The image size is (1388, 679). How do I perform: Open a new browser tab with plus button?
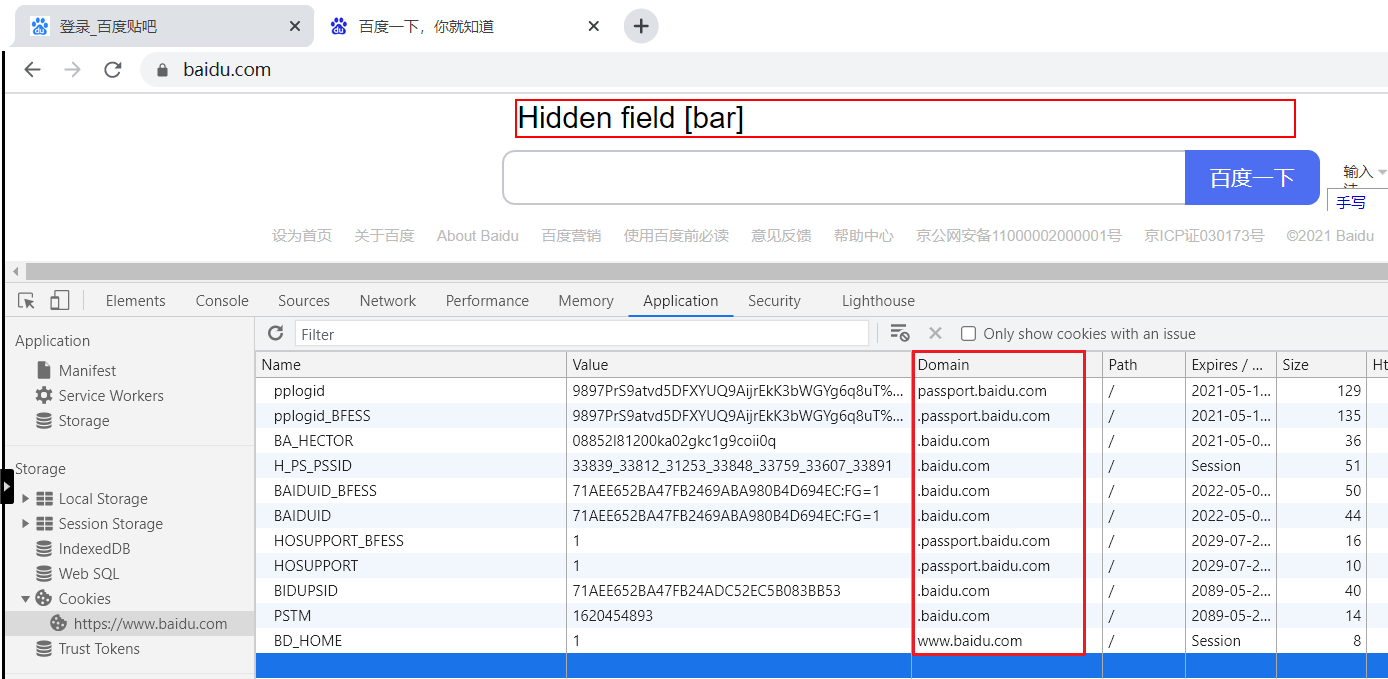(x=641, y=26)
